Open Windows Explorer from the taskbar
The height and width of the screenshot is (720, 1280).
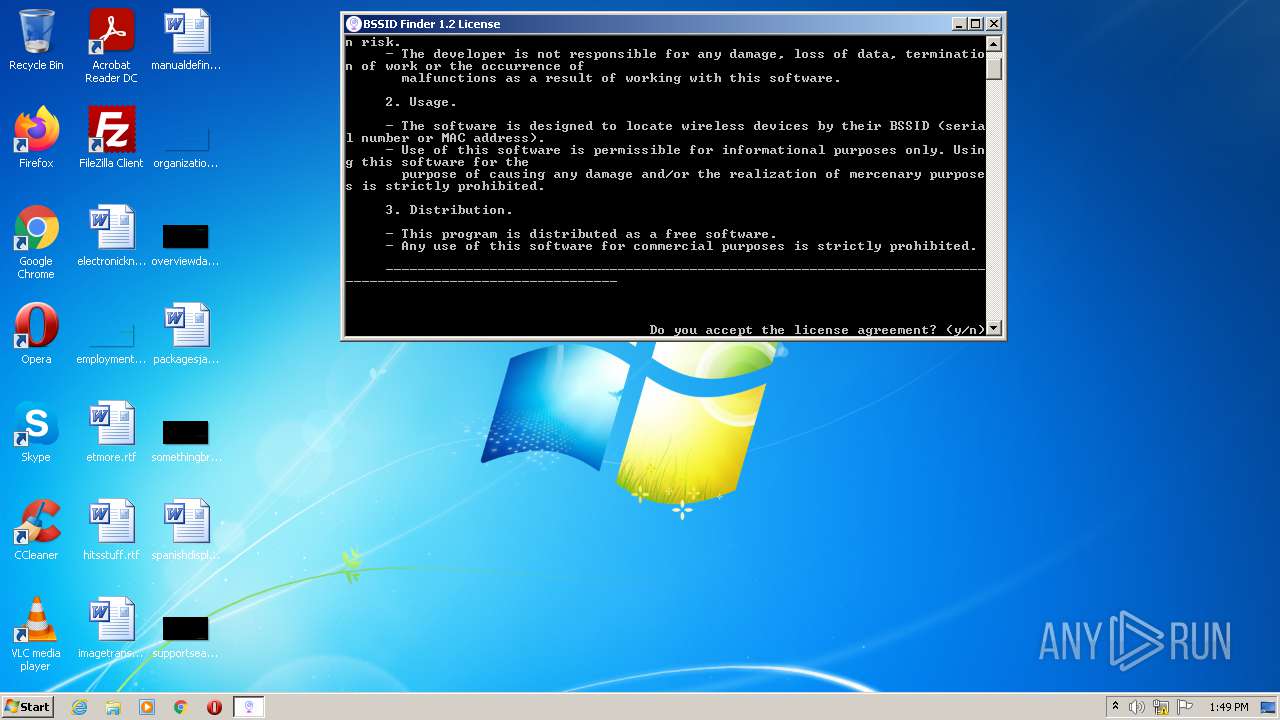113,707
